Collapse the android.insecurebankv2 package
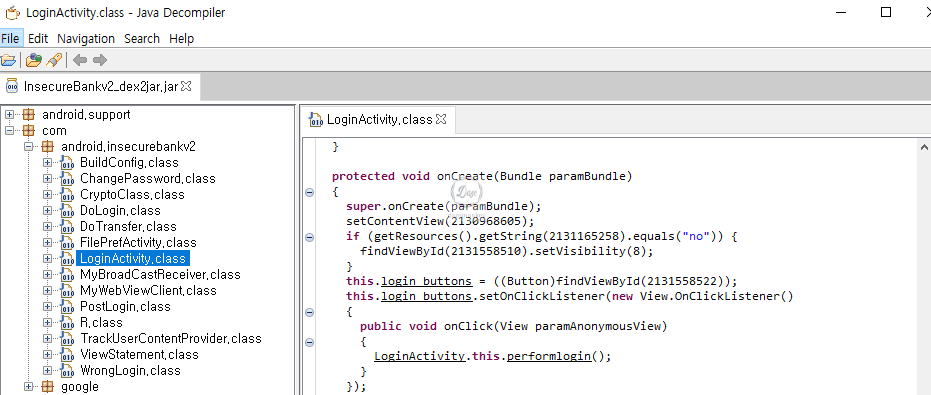The image size is (931, 395). (x=28, y=147)
